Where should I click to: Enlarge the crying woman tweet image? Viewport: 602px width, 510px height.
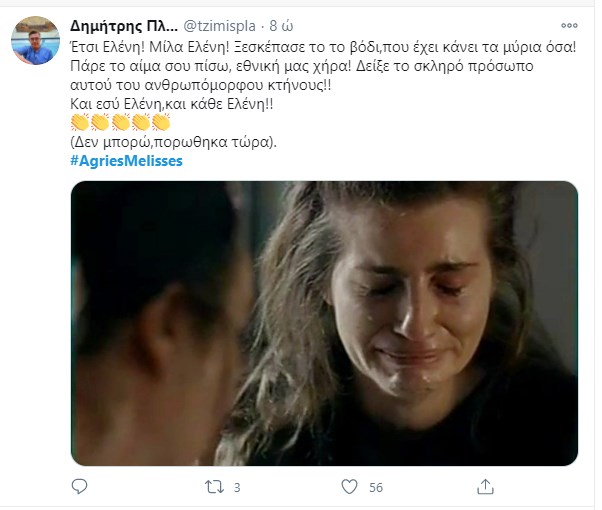pos(324,323)
